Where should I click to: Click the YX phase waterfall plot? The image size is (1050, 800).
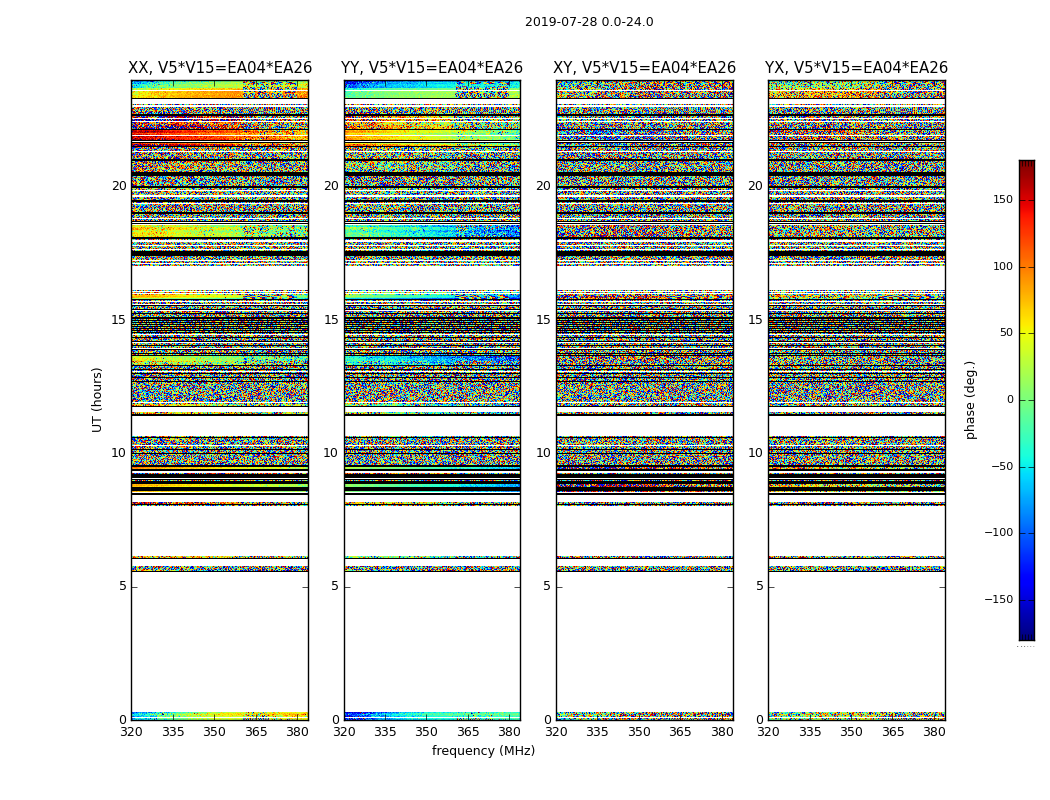856,400
